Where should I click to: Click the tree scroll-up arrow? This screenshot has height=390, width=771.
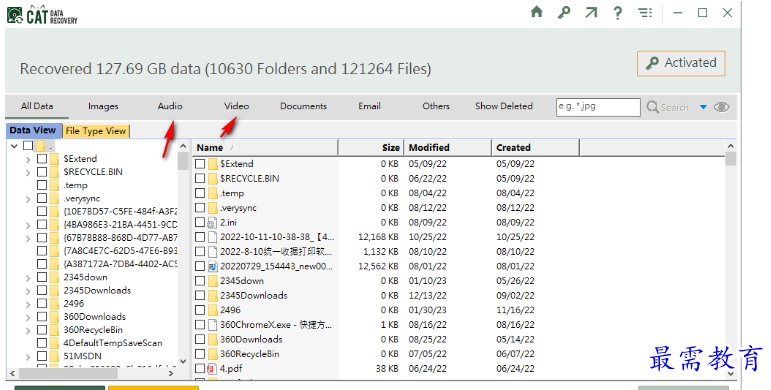[183, 146]
